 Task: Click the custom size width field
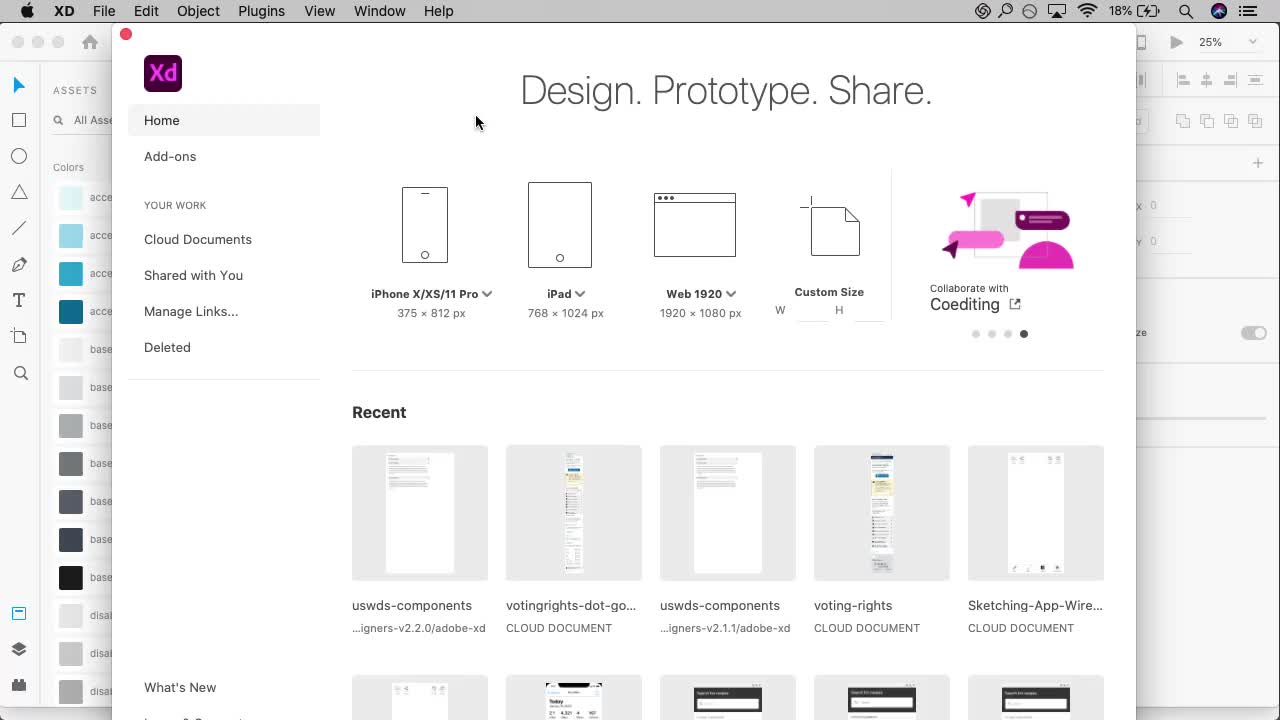[811, 311]
